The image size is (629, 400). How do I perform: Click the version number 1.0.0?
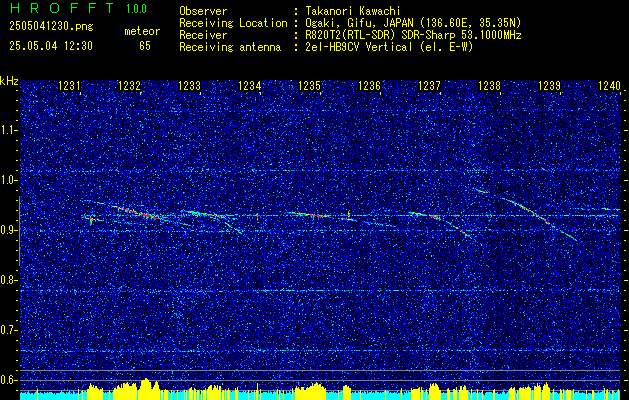click(x=136, y=8)
